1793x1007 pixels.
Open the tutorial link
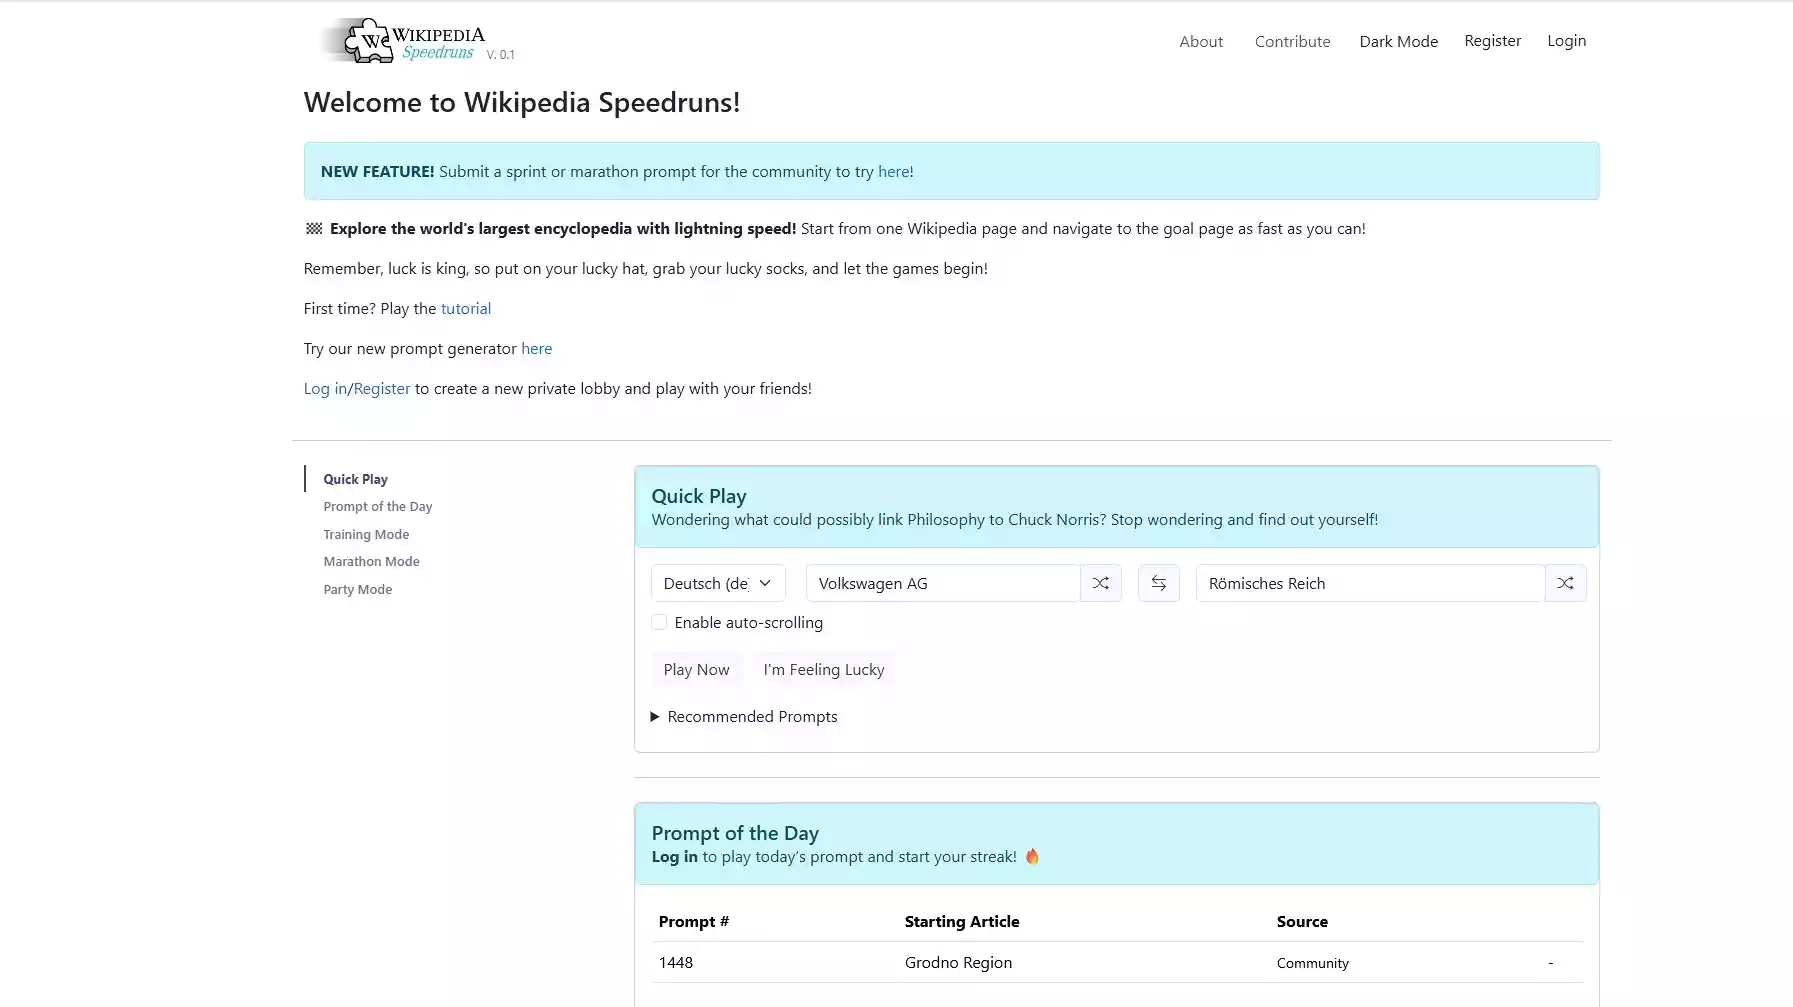click(x=466, y=309)
